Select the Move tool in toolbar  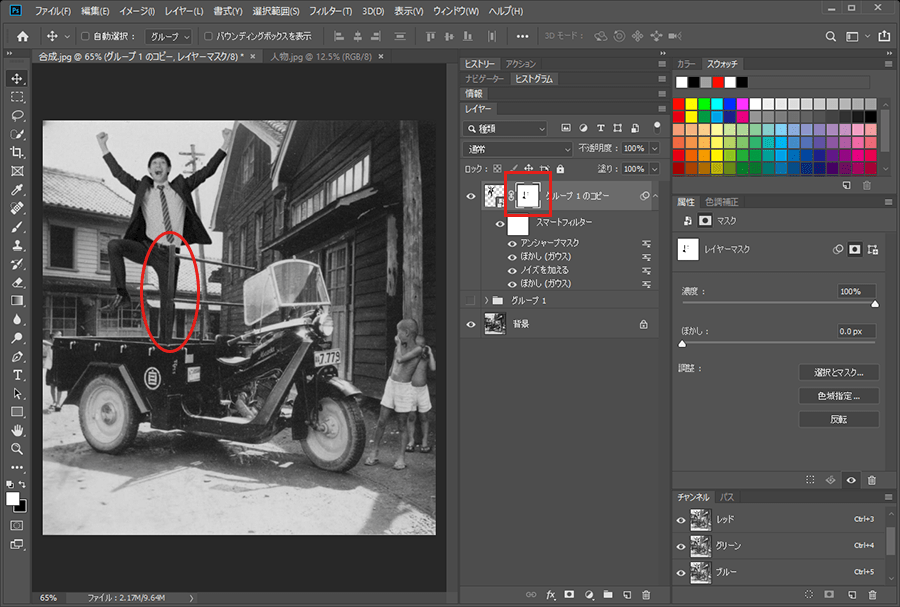tap(17, 79)
